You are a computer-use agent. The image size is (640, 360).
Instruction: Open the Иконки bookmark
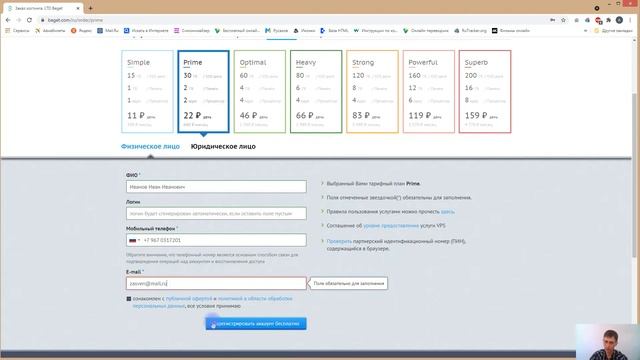[304, 31]
